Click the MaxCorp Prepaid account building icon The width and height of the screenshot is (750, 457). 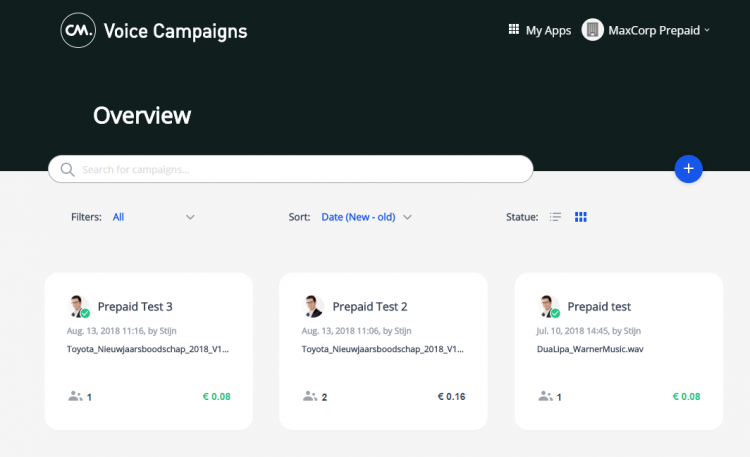(x=592, y=30)
